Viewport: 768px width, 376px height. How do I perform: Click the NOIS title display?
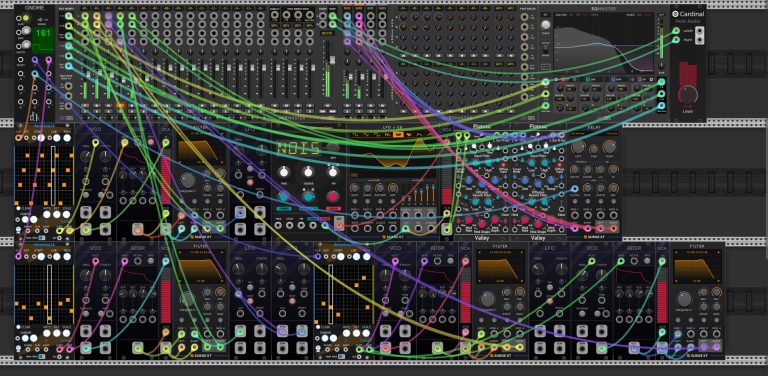pos(298,148)
